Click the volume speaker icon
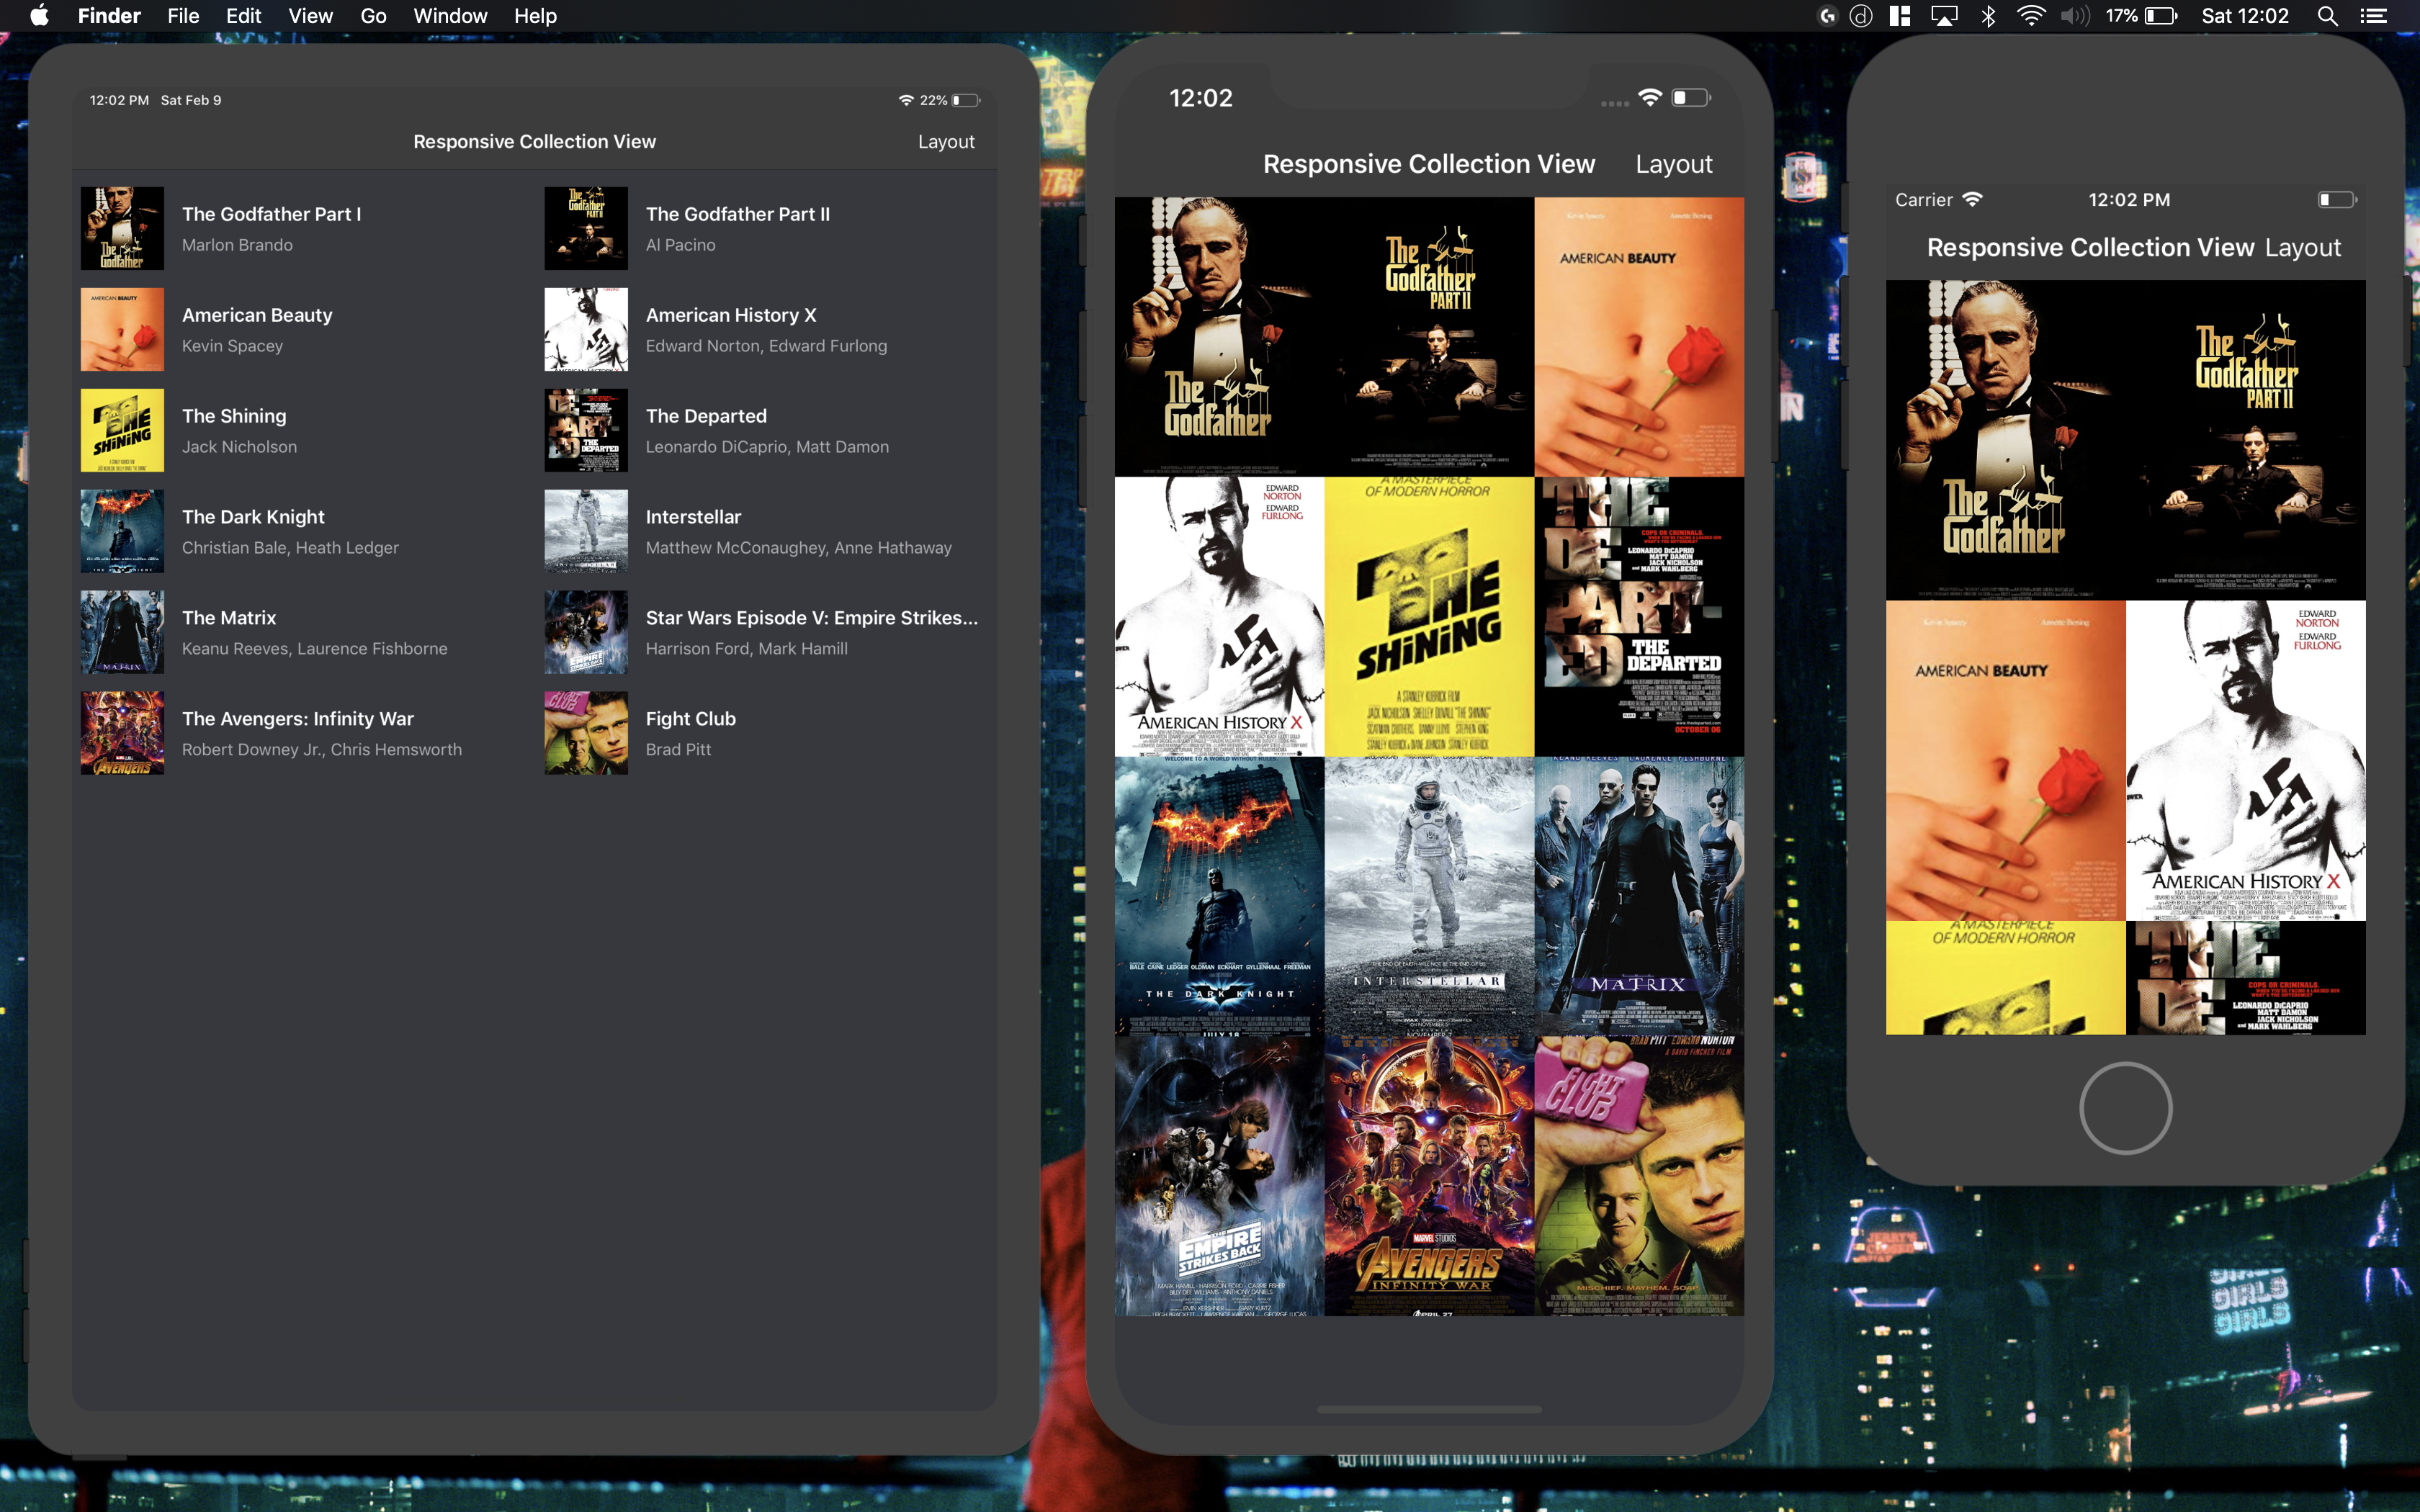Screen dimensions: 2420x1512 [x=2075, y=16]
